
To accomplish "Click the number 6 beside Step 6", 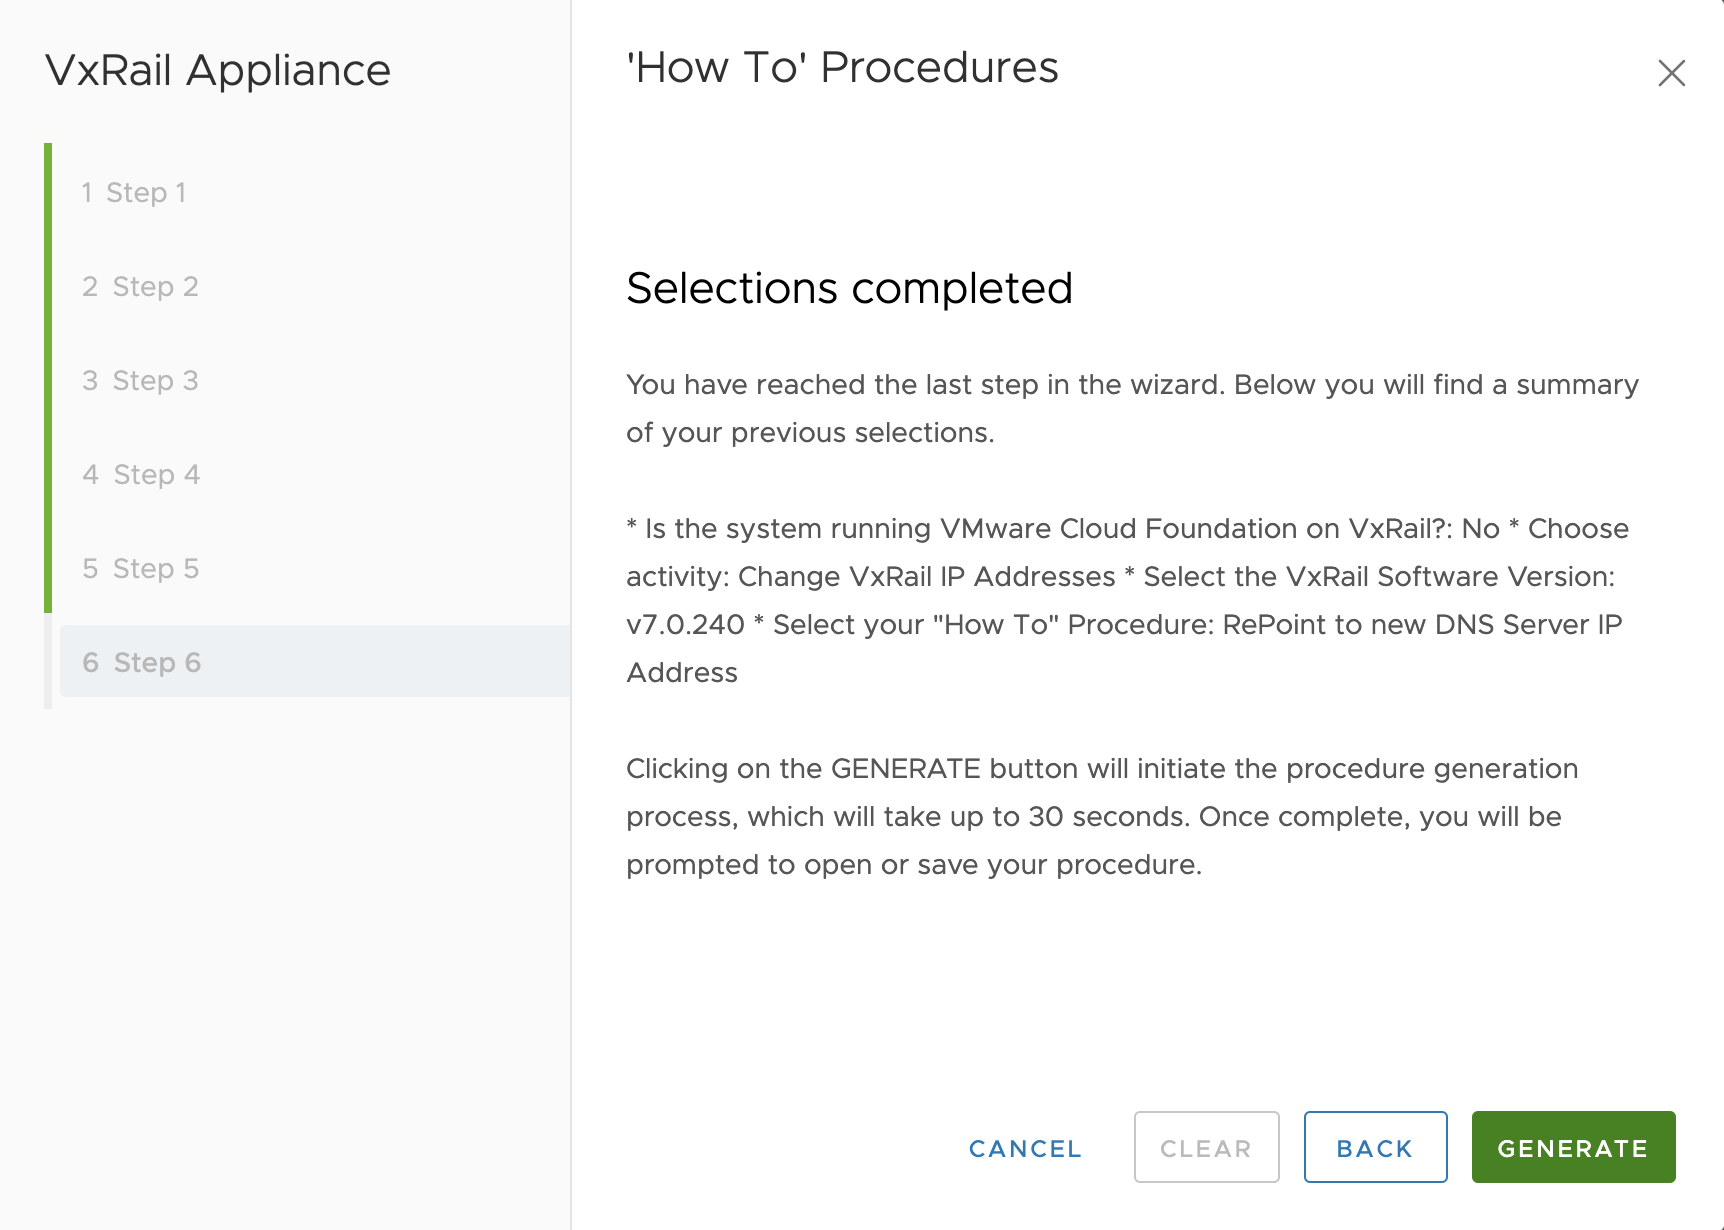I will pos(90,662).
